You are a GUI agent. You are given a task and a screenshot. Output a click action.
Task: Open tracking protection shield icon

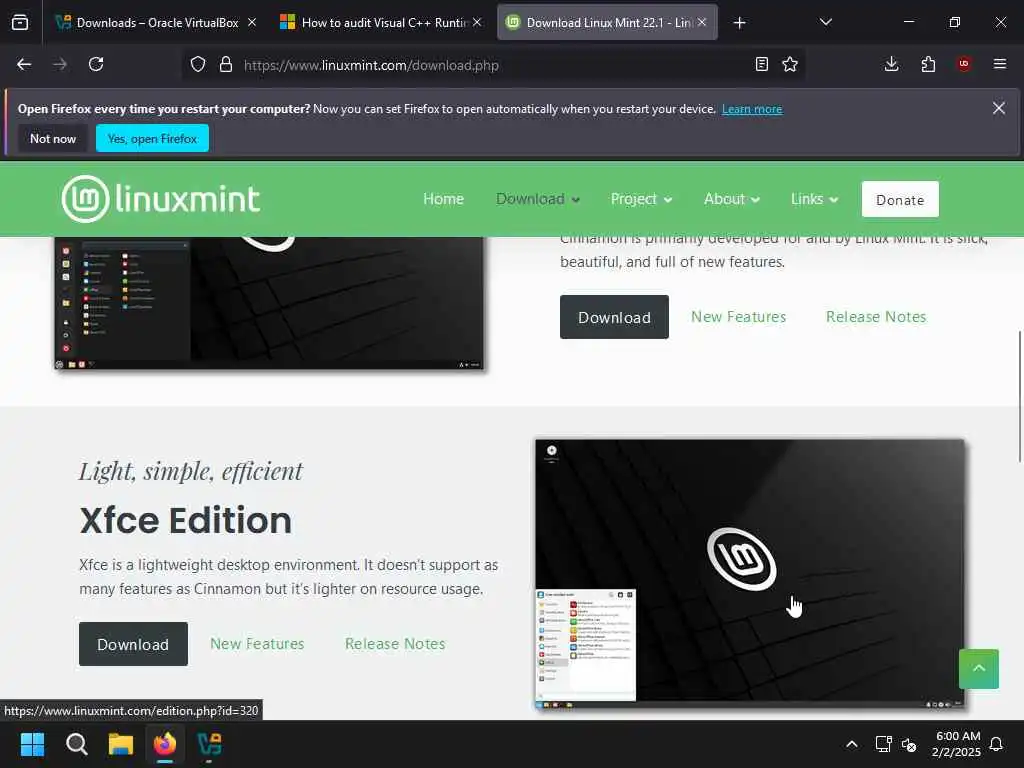(x=198, y=65)
